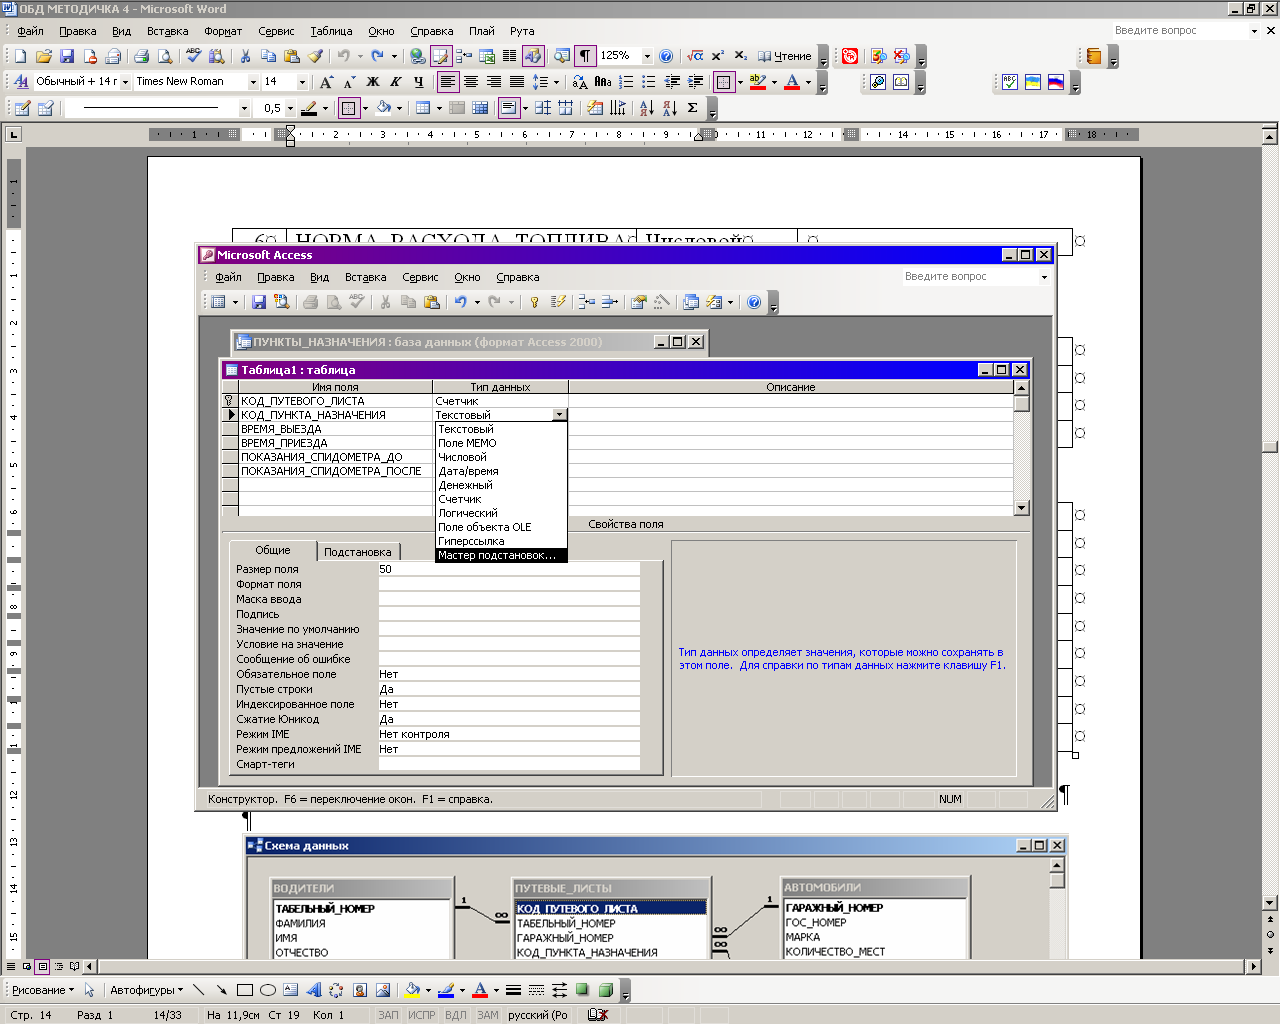This screenshot has width=1280, height=1024.
Task: Choose 'Числовой' in the data type list
Action: pos(501,457)
